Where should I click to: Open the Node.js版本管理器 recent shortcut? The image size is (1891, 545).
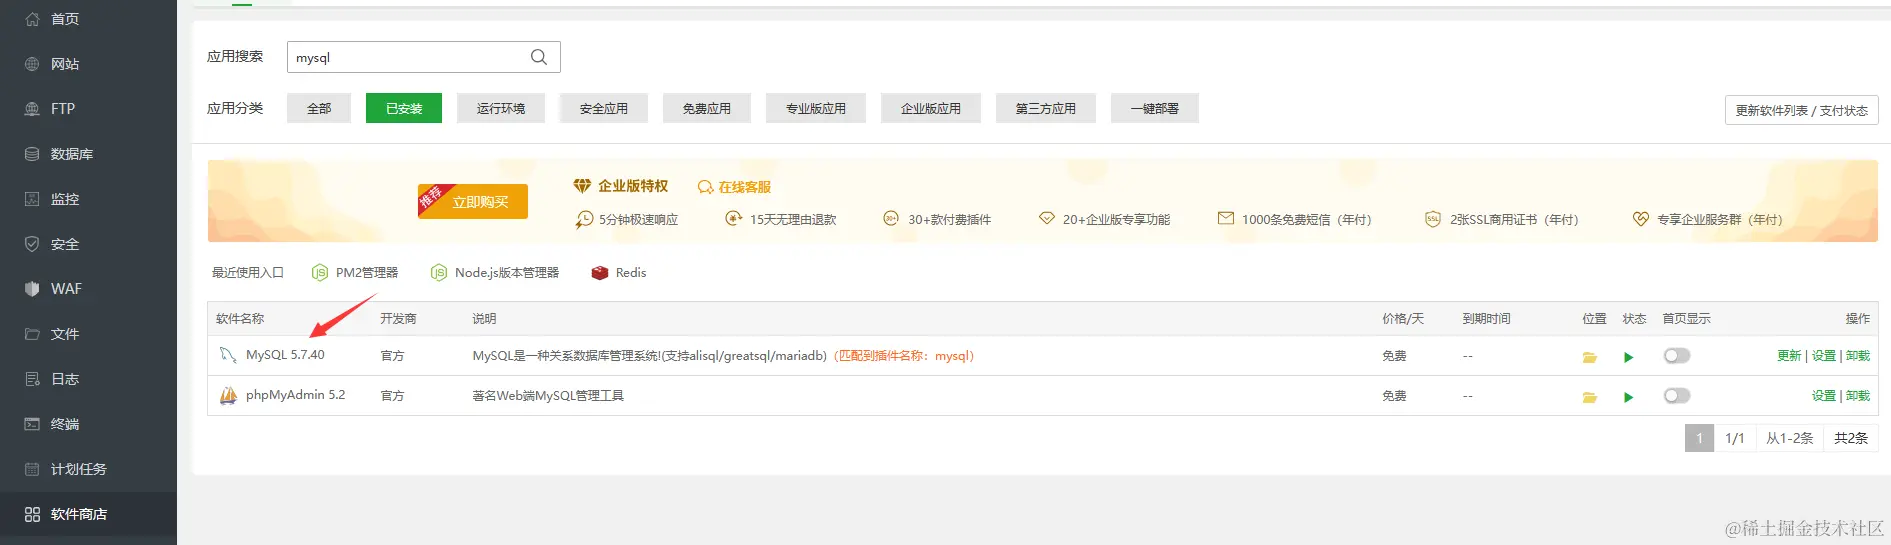coord(495,273)
